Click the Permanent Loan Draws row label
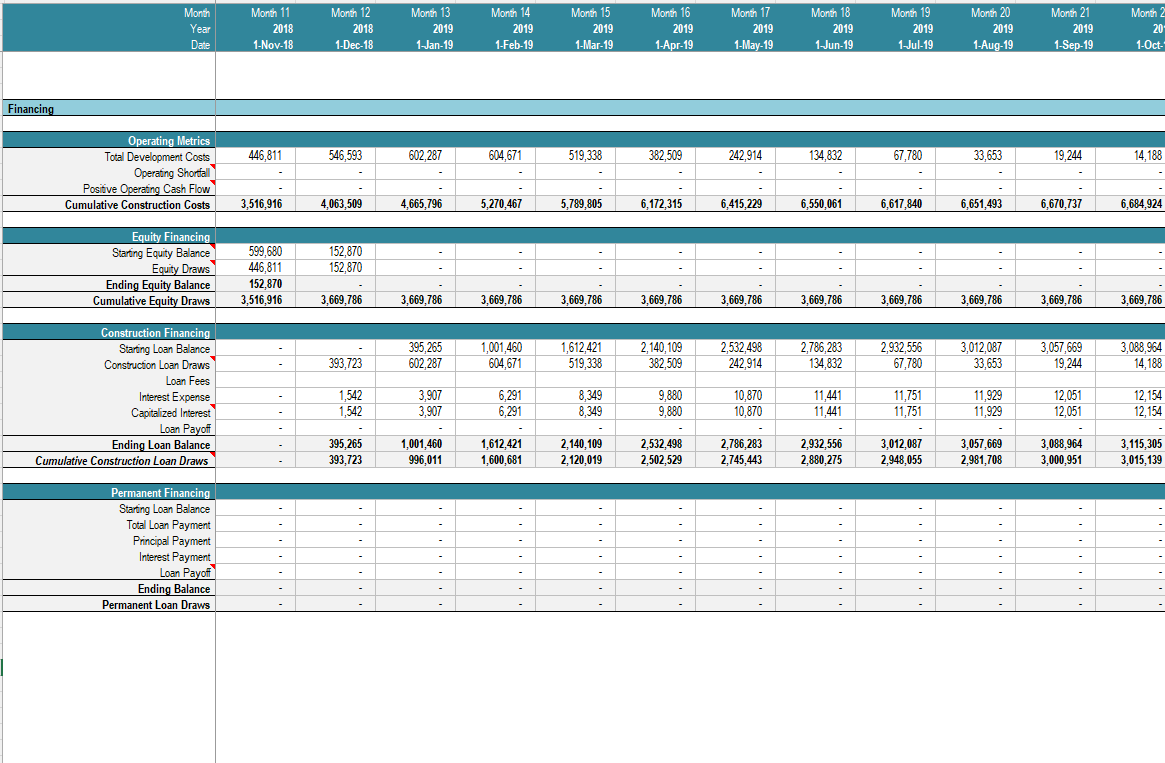Screen dimensions: 1165x763 point(156,605)
